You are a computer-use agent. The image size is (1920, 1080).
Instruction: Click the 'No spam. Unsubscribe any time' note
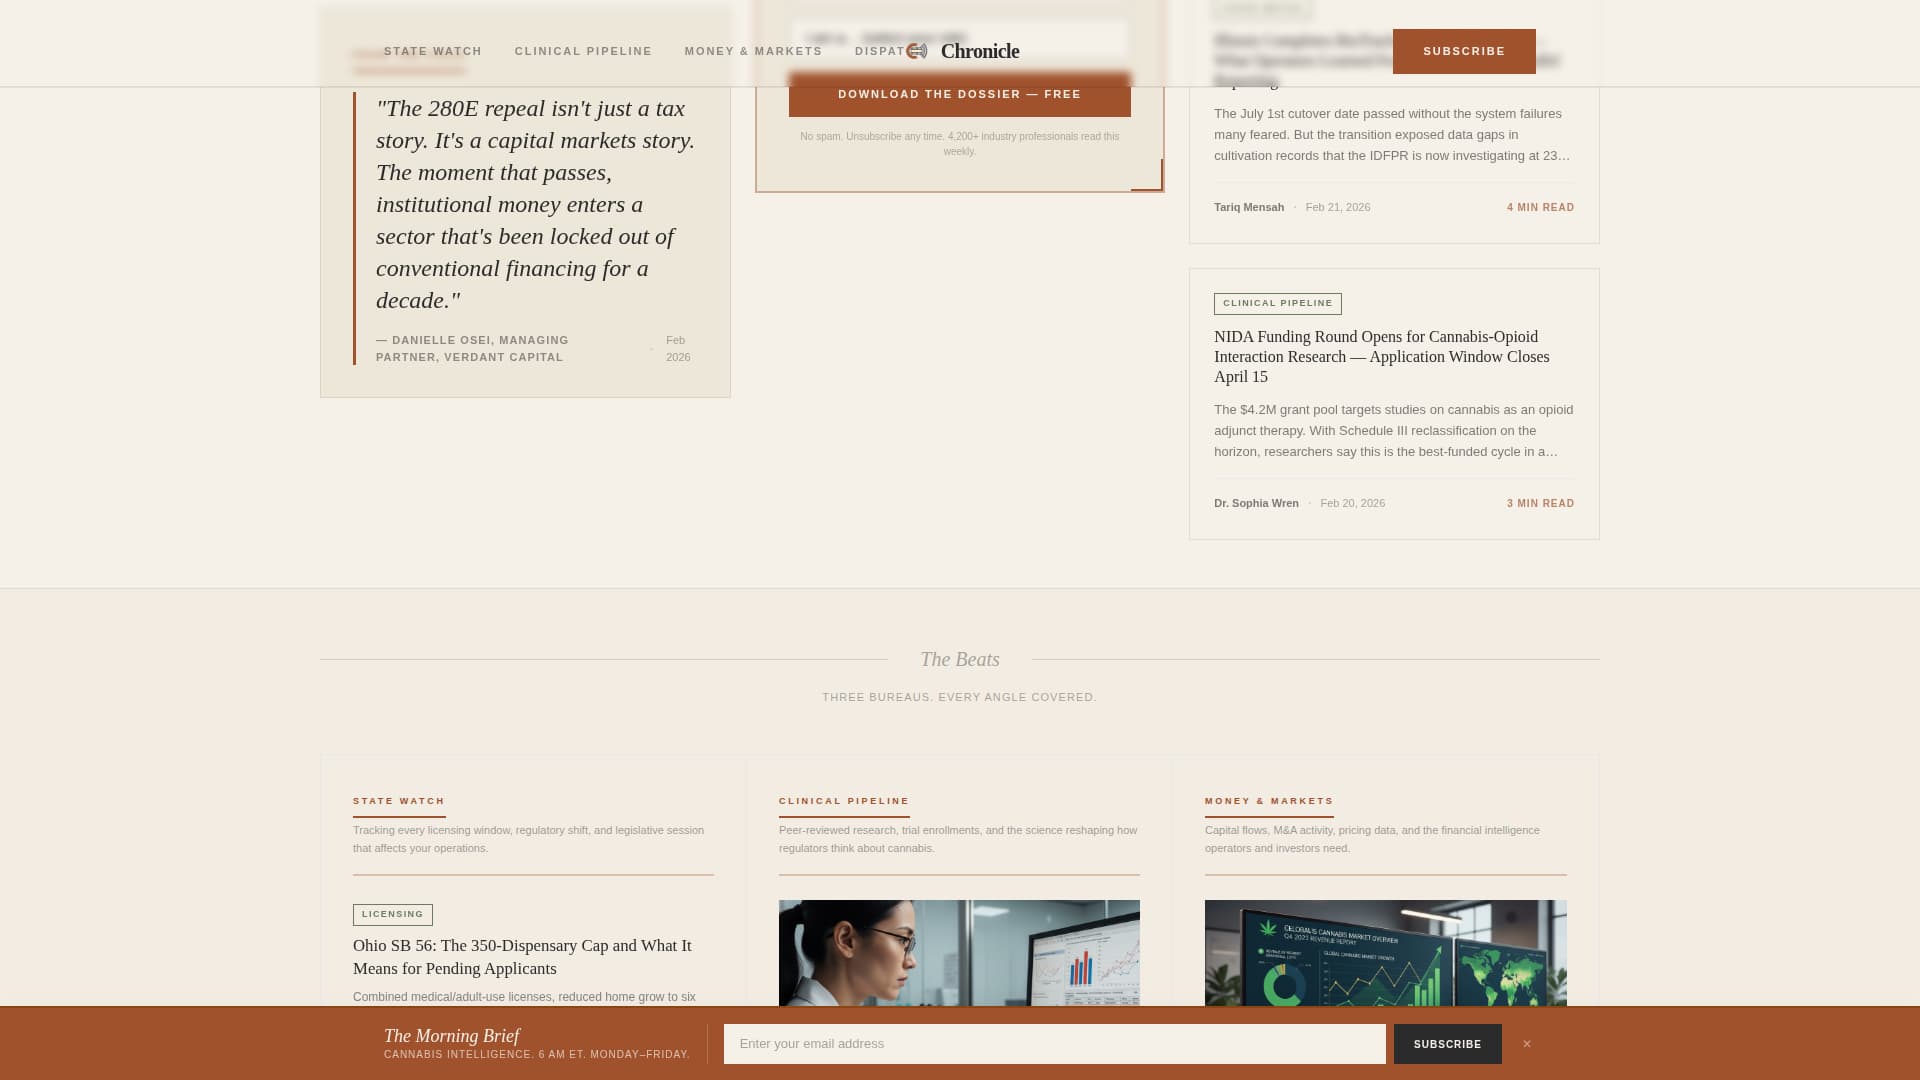pyautogui.click(x=959, y=144)
